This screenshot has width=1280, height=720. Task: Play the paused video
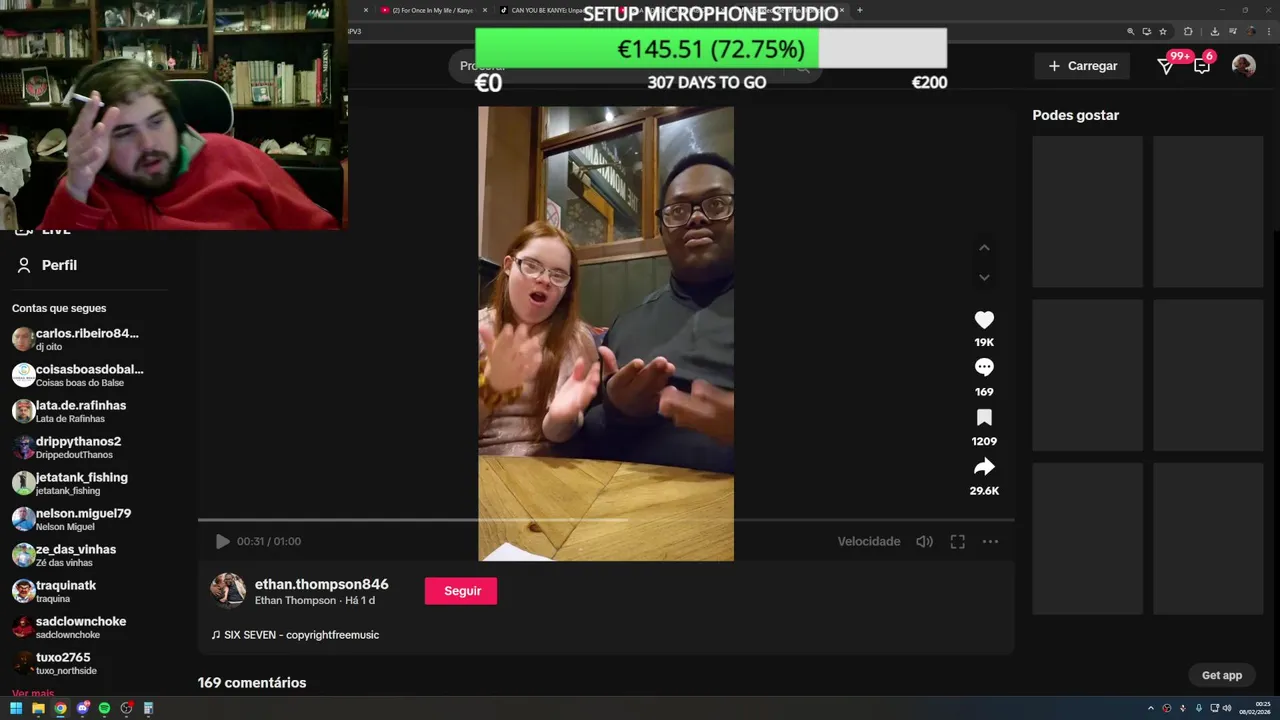click(222, 541)
